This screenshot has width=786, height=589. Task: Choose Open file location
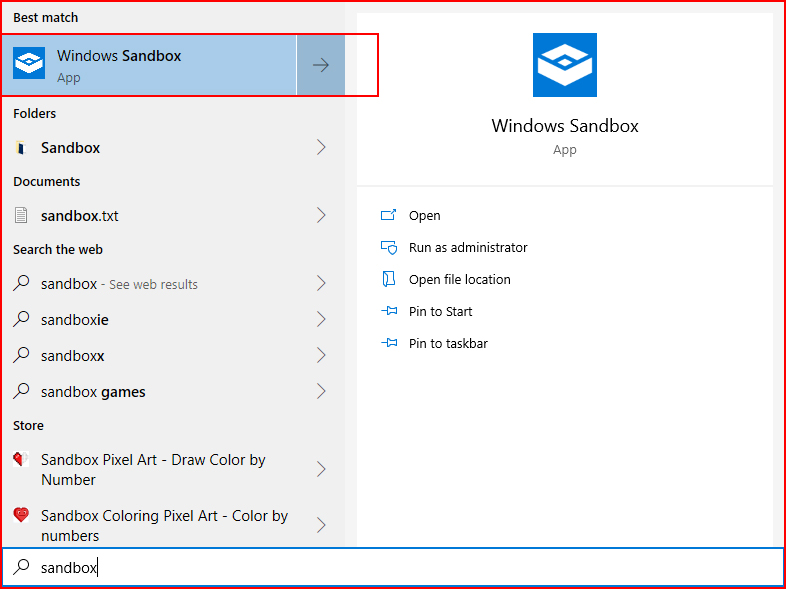[460, 279]
